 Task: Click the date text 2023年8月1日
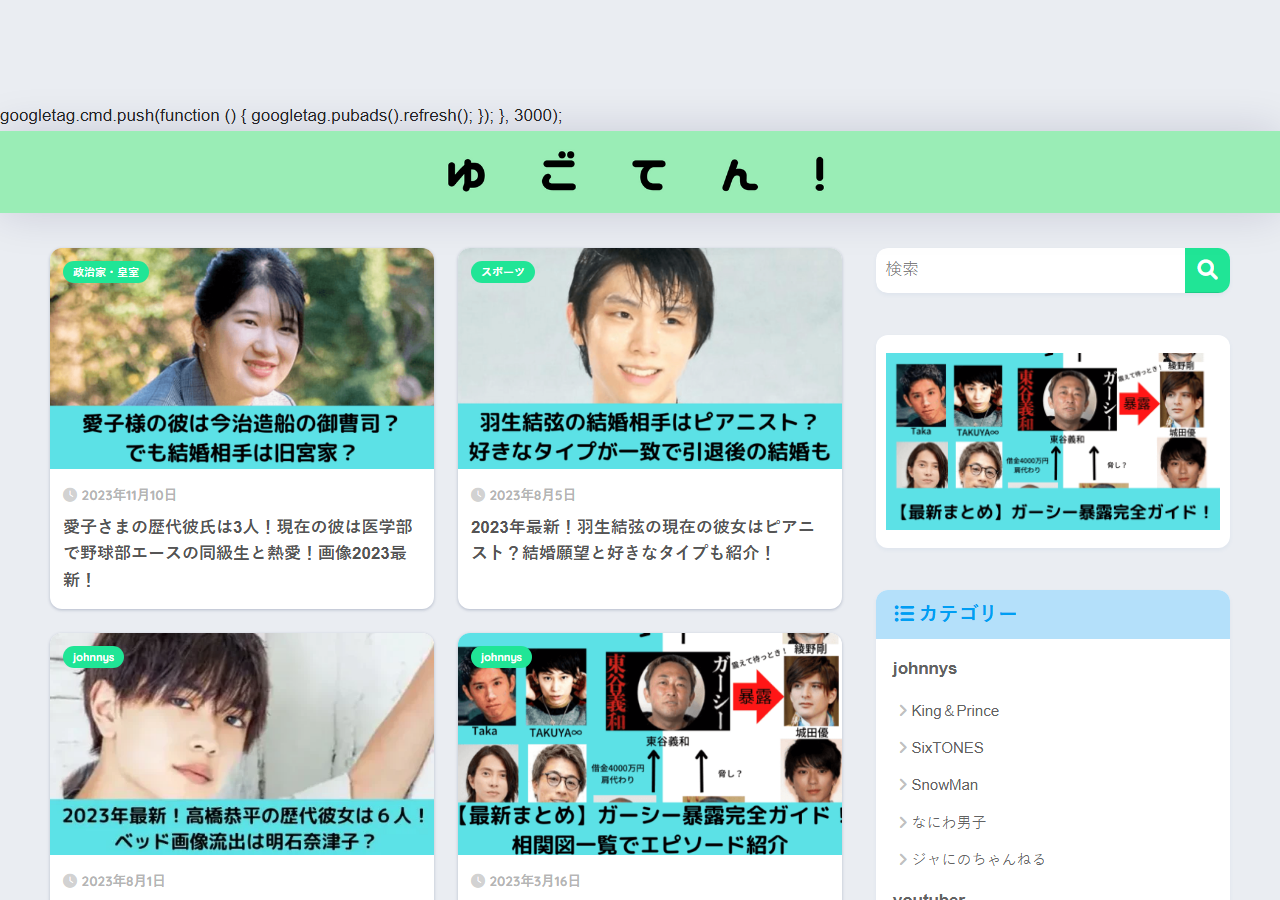point(123,881)
